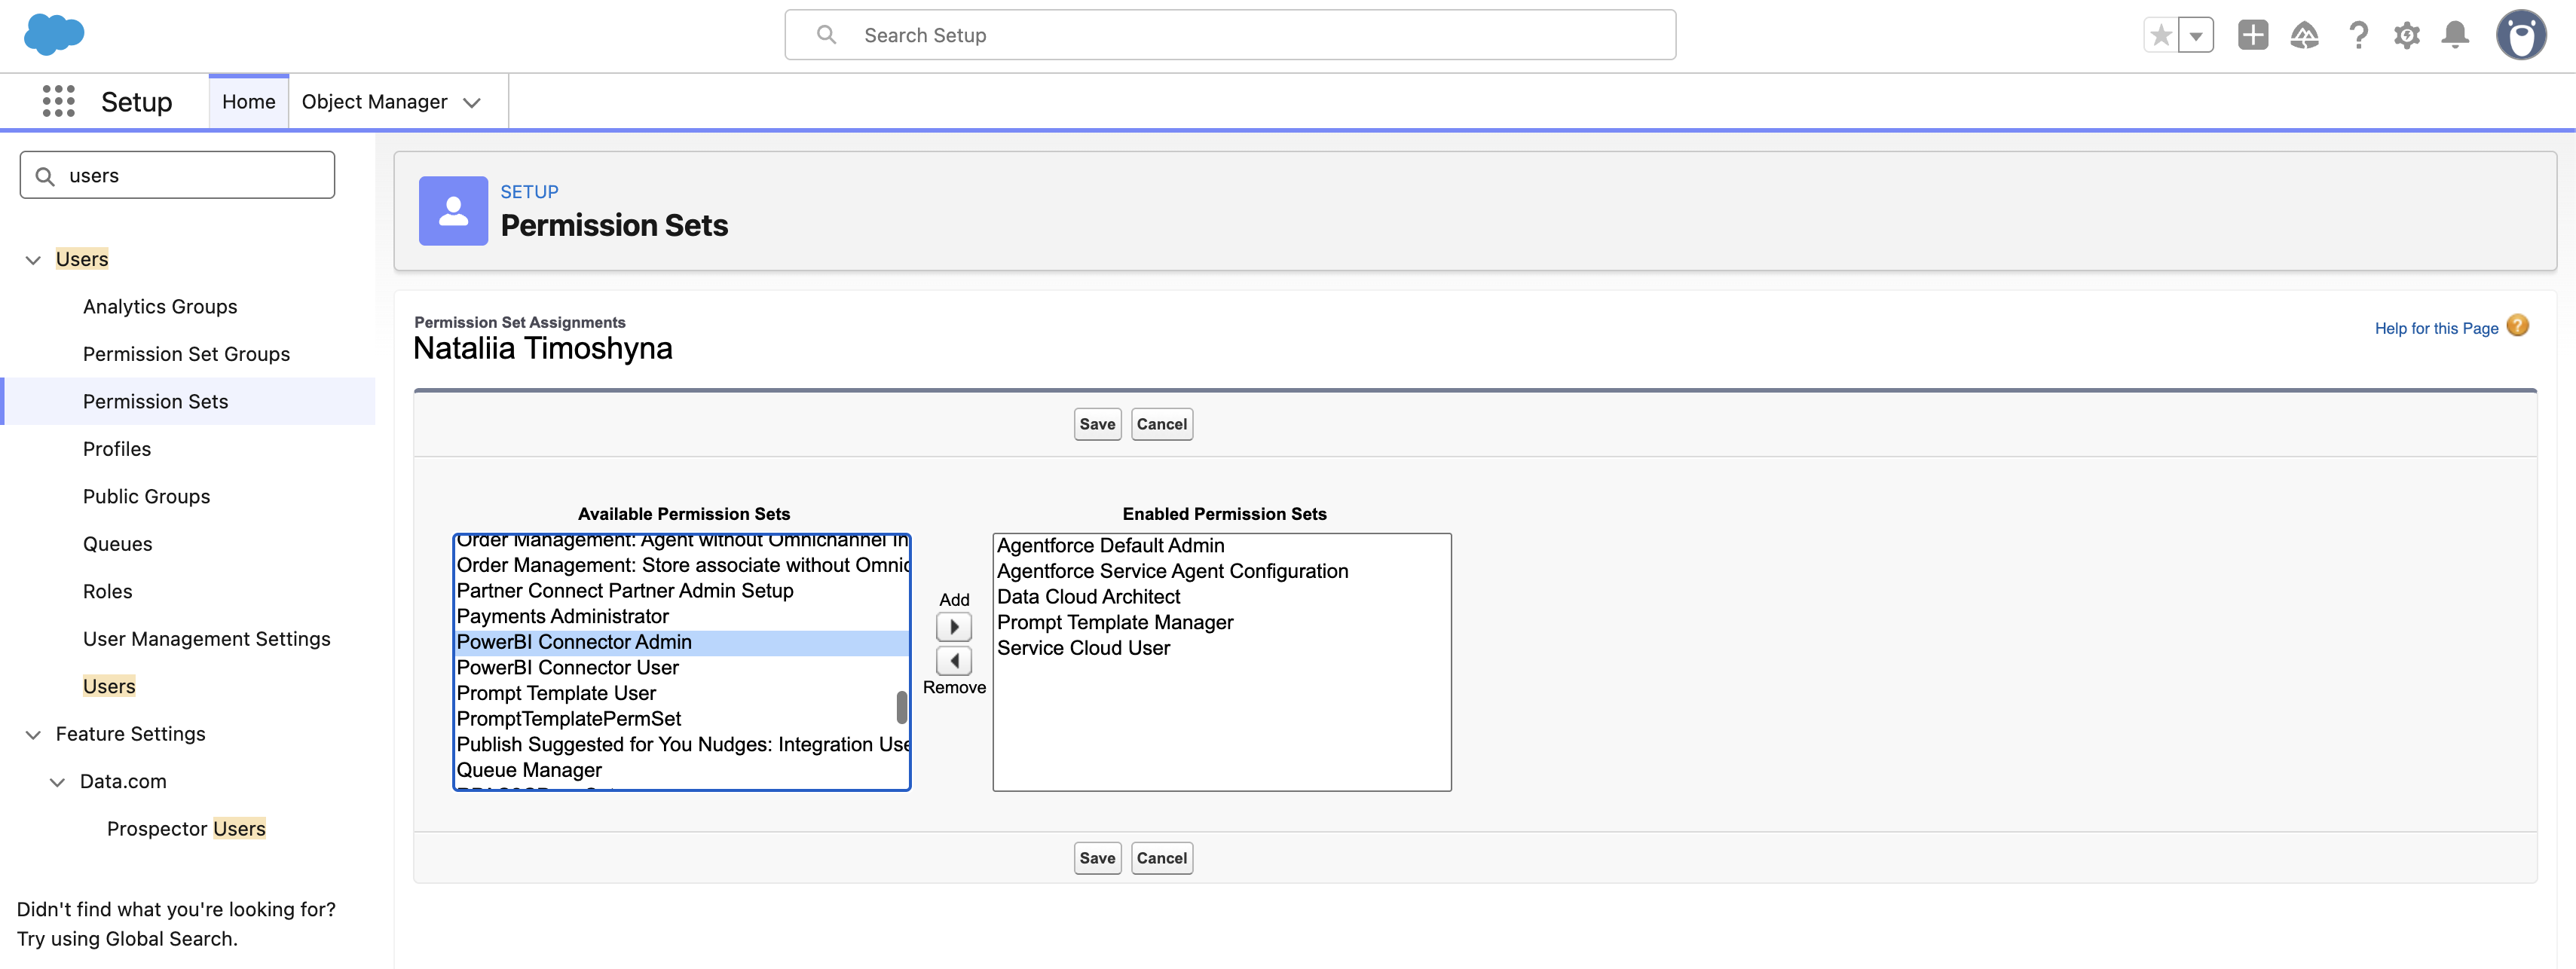
Task: Select Queue Manager in available list
Action: tap(682, 770)
